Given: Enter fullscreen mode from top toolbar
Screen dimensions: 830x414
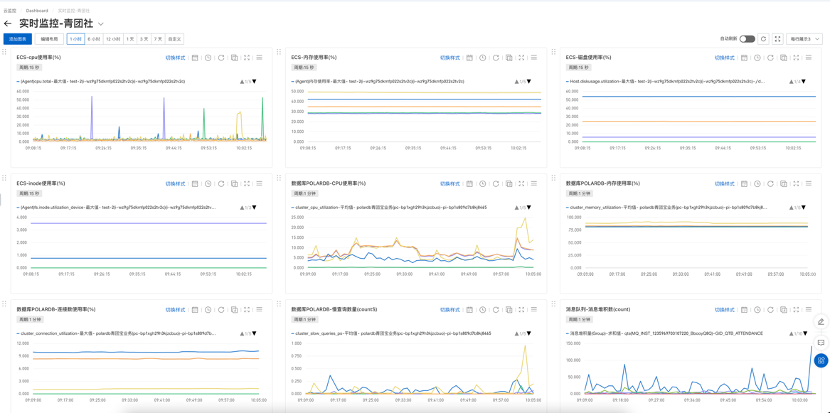Looking at the screenshot, I should click(x=778, y=38).
